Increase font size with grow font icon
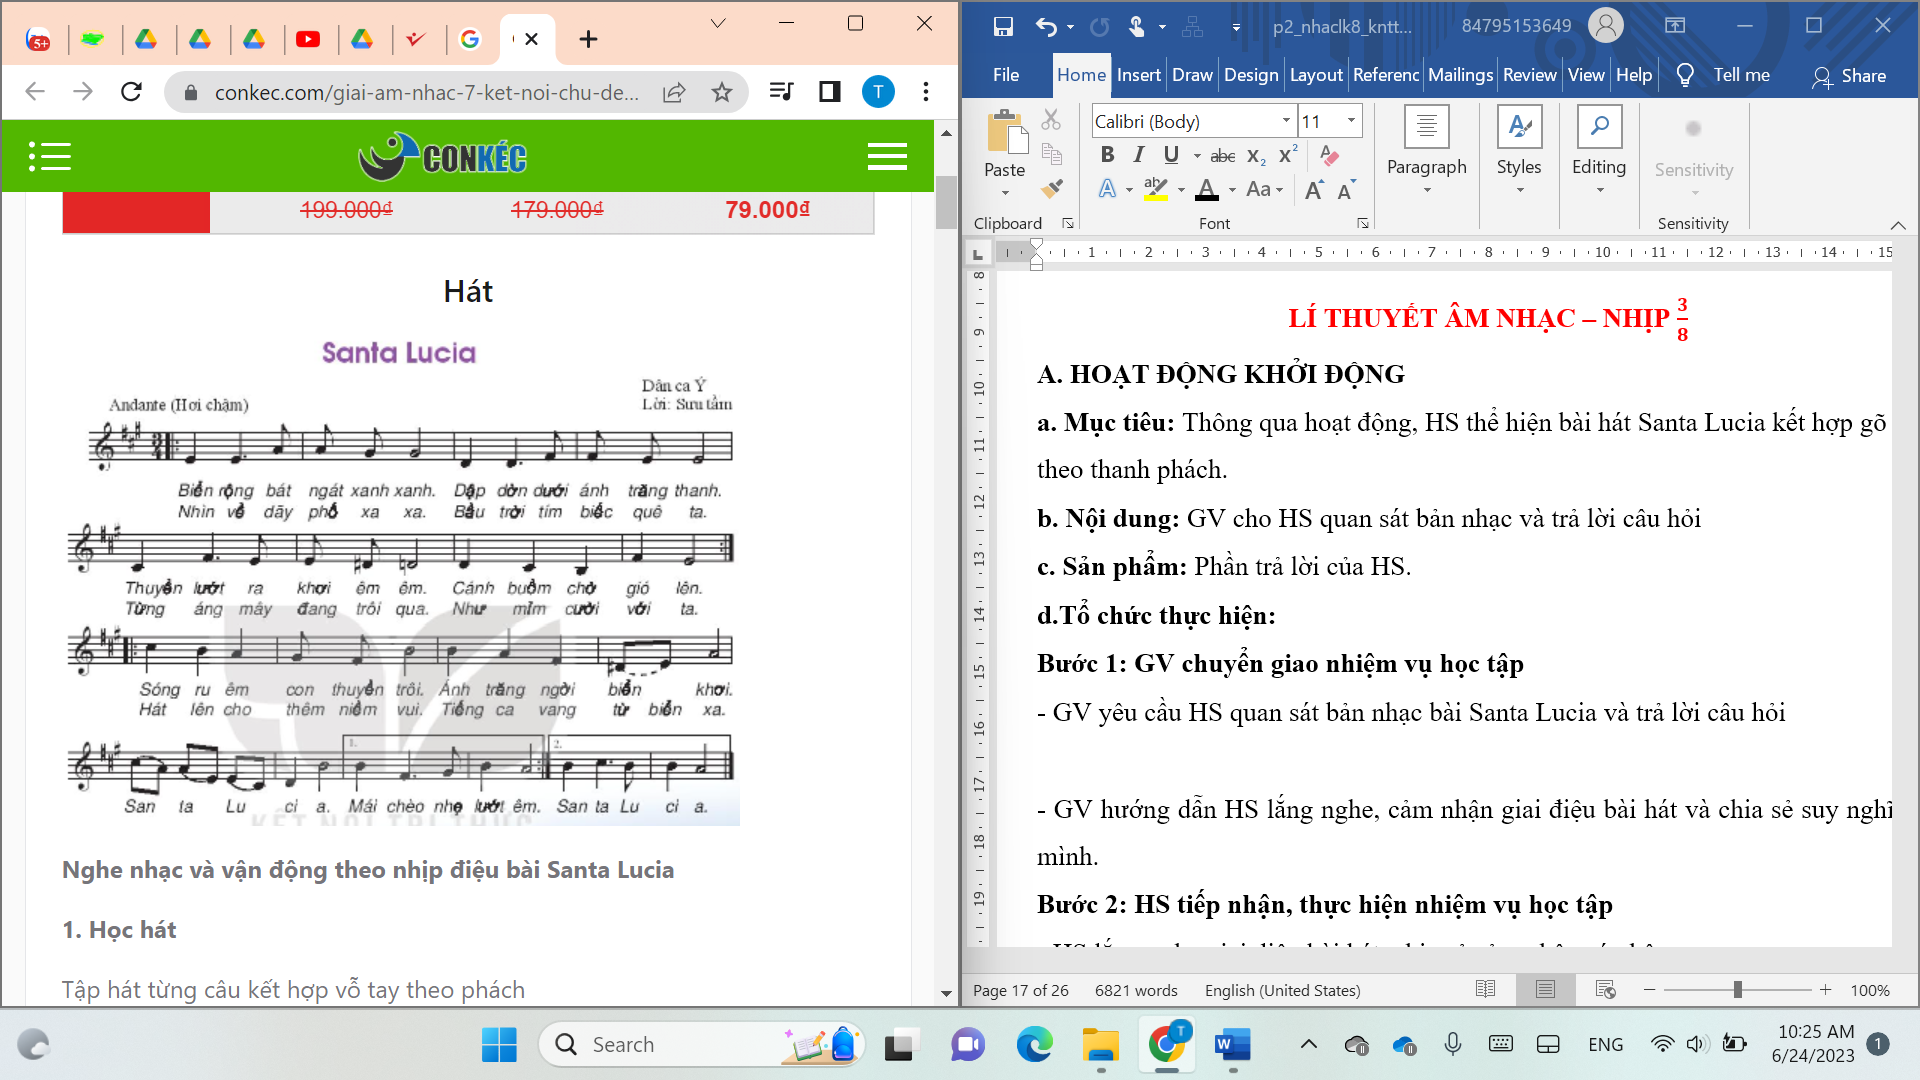Viewport: 1920px width, 1080px height. coord(1314,190)
